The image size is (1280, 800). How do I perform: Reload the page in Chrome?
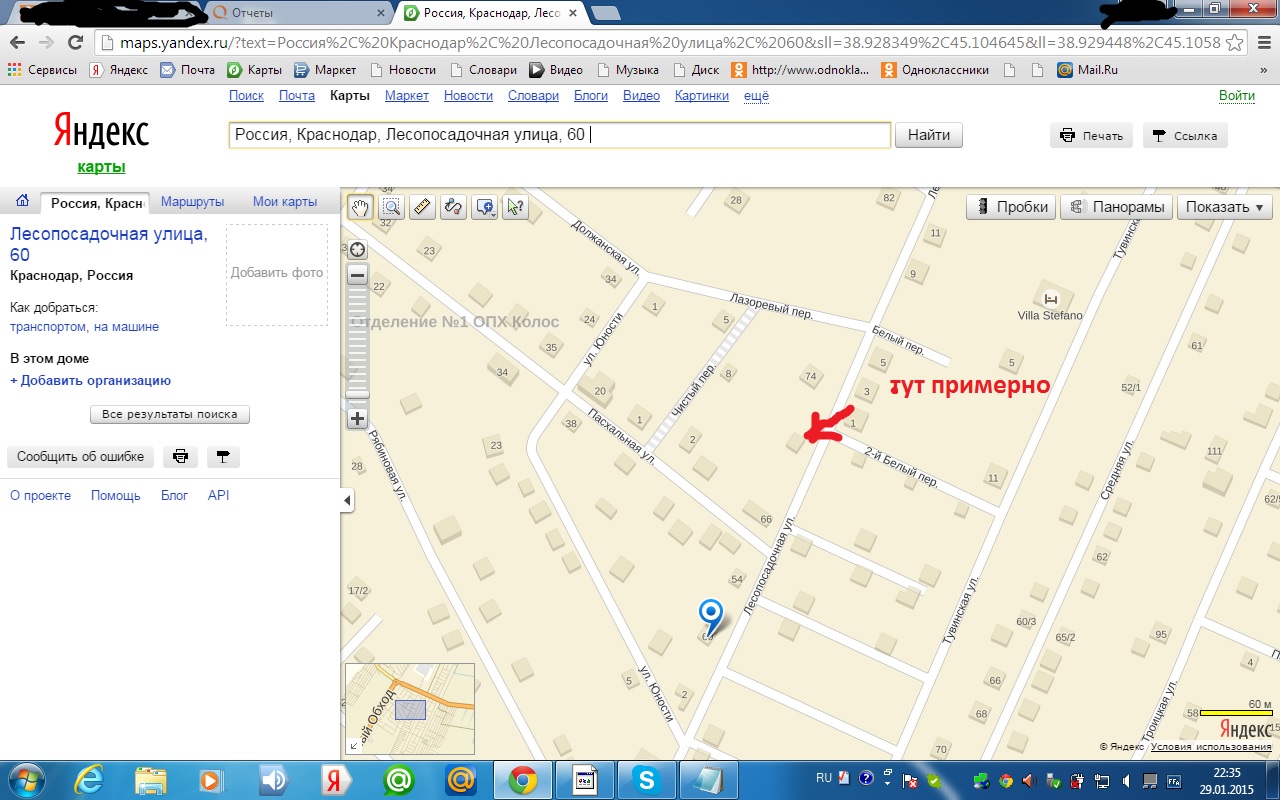click(x=75, y=43)
